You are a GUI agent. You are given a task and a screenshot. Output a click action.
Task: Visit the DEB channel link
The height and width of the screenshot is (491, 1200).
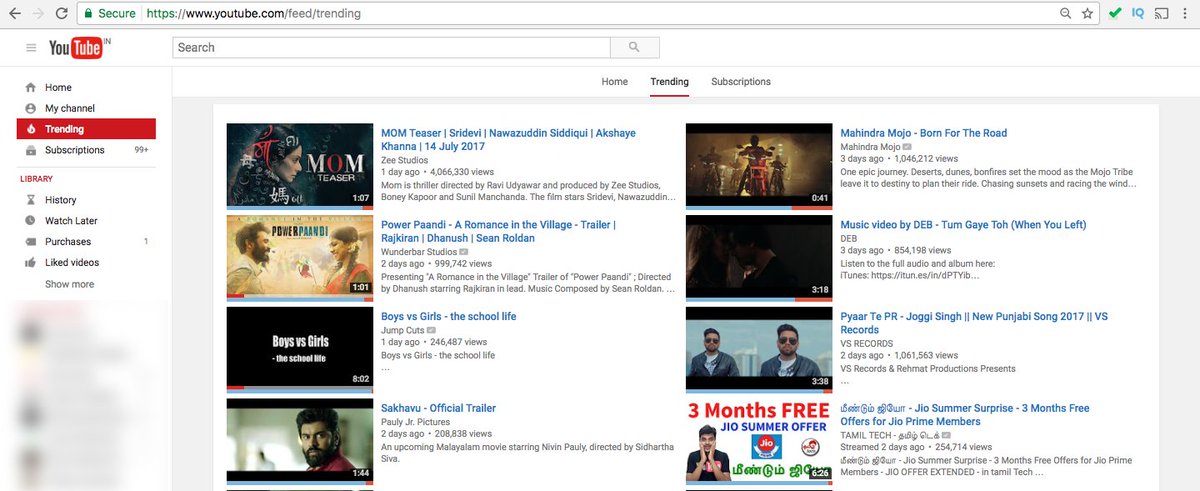[x=848, y=238]
